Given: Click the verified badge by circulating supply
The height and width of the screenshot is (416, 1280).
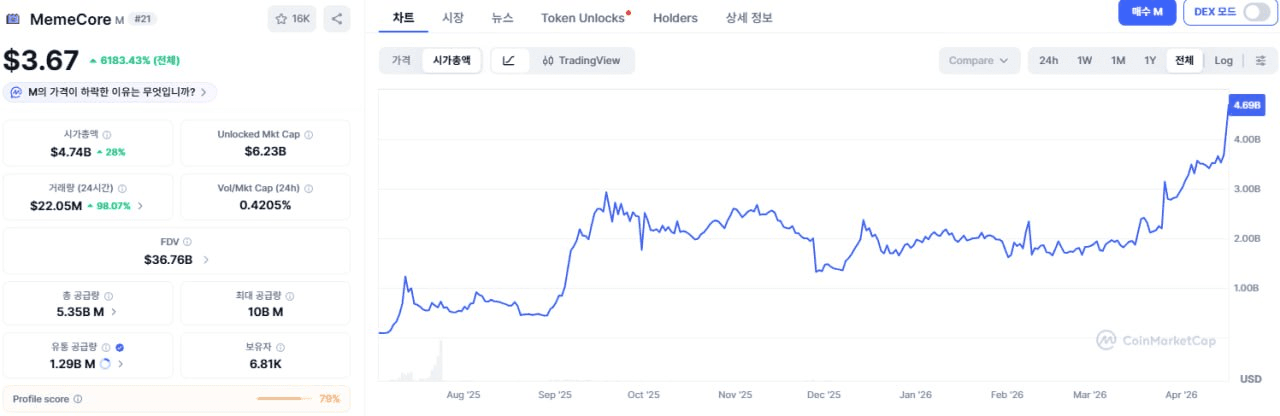Looking at the screenshot, I should click(120, 347).
